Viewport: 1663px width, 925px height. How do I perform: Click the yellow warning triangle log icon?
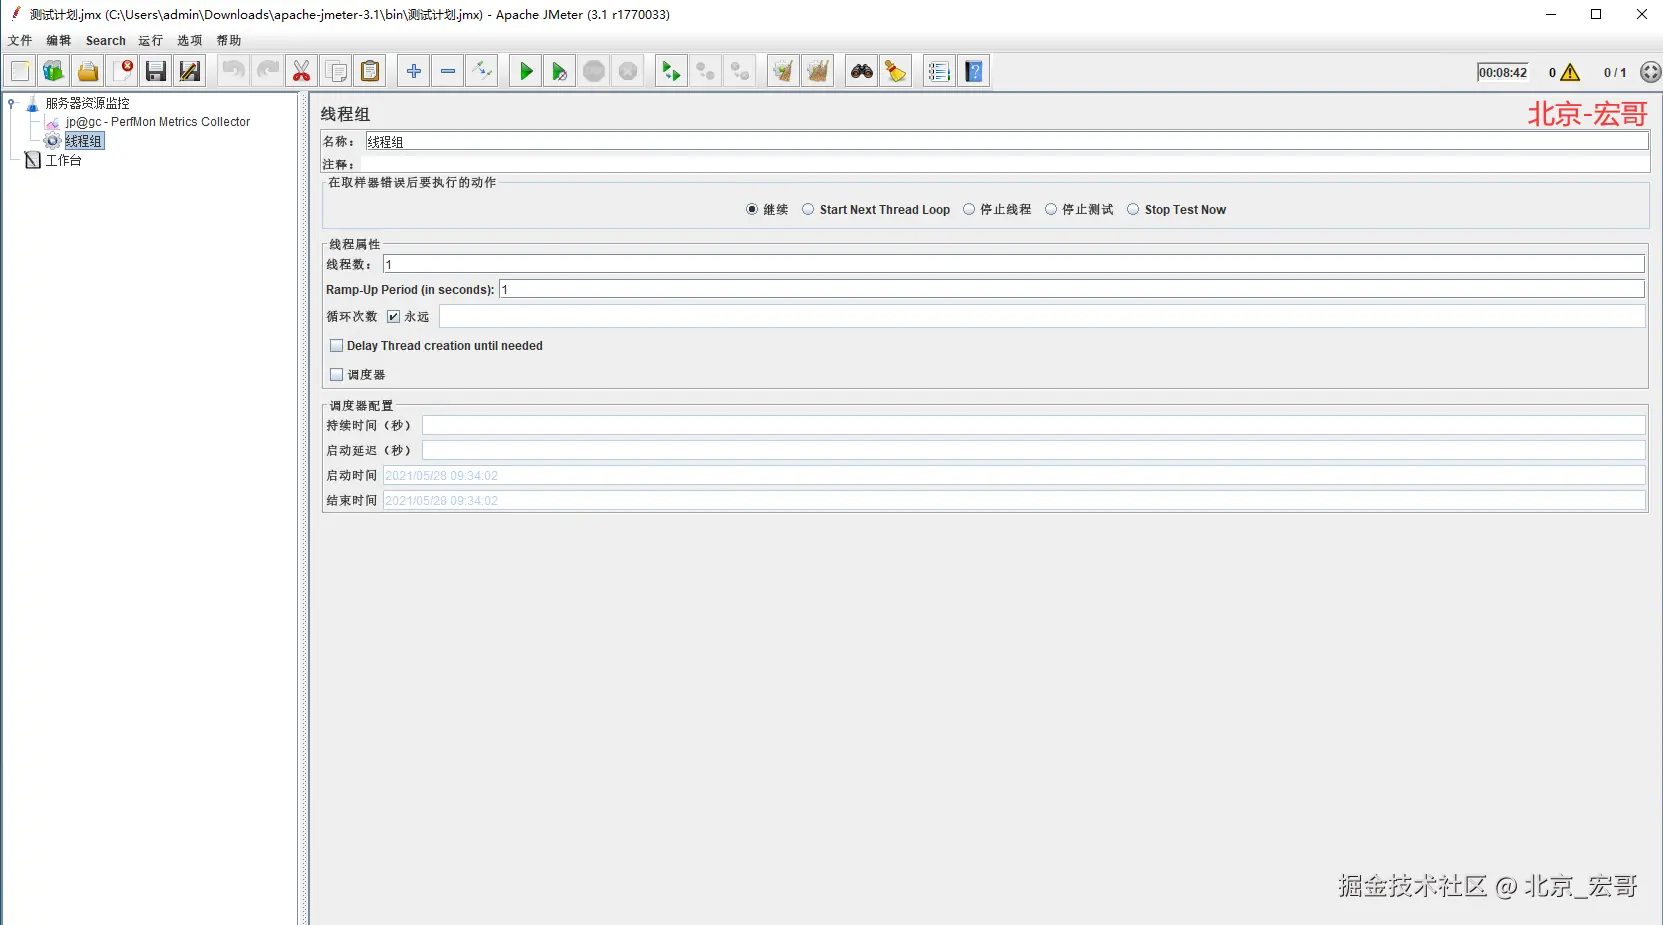1570,72
